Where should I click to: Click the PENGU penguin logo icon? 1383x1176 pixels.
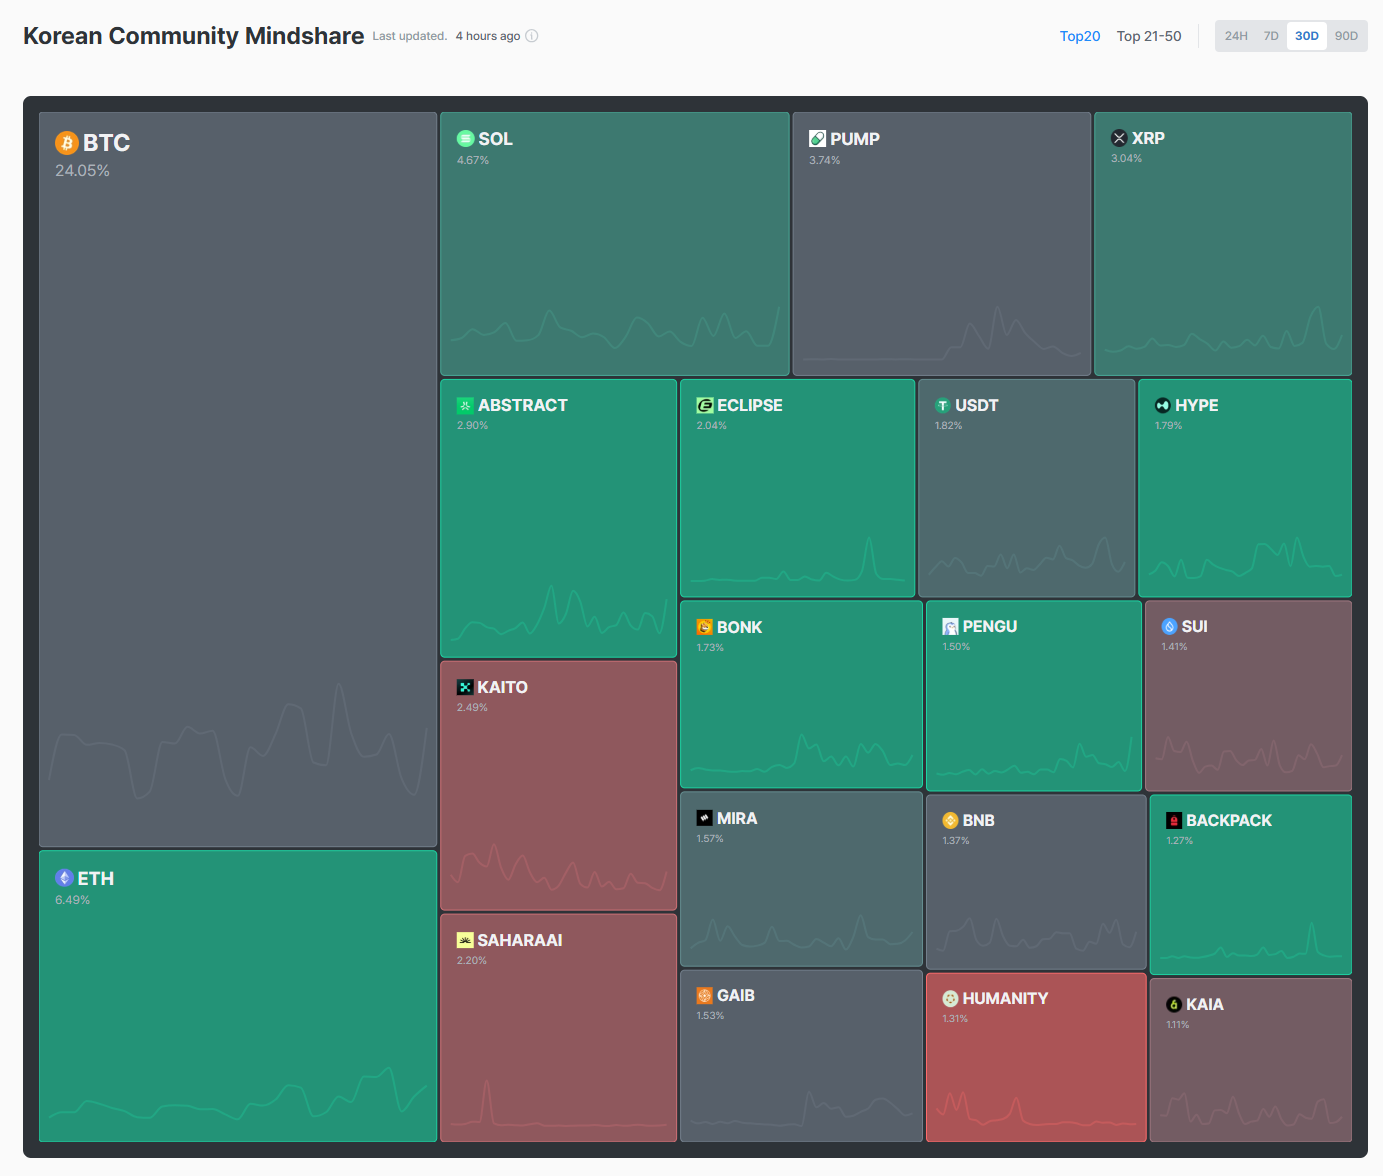pyautogui.click(x=950, y=626)
